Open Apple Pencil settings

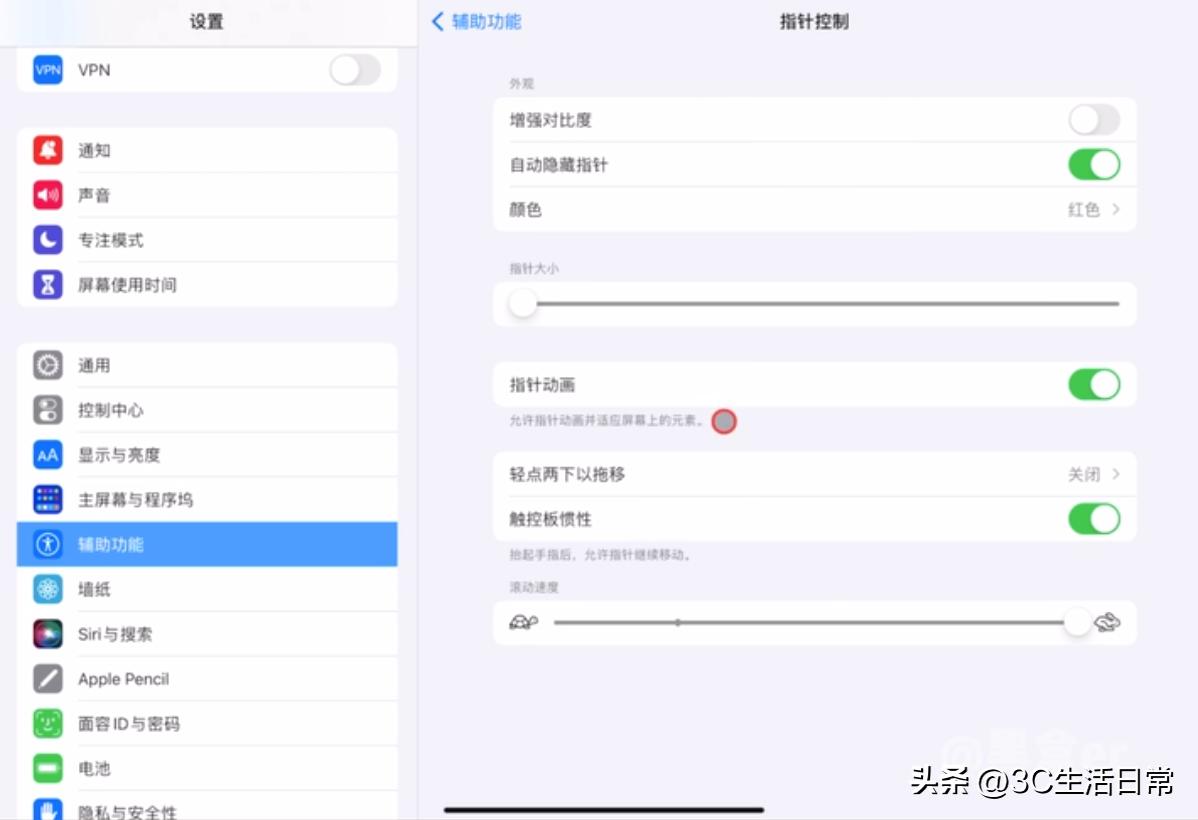tap(122, 679)
